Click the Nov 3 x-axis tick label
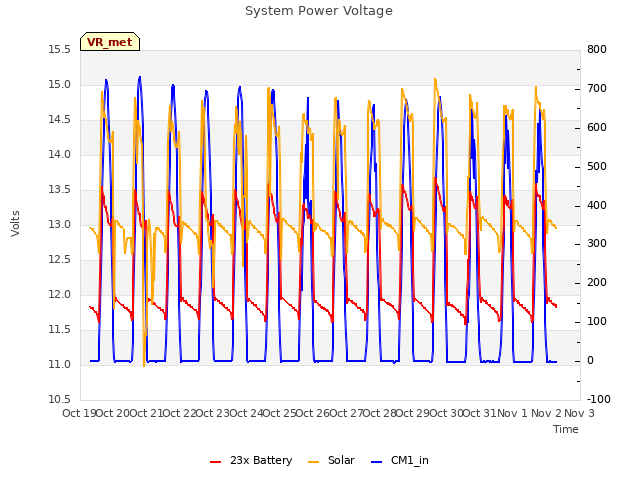 click(579, 413)
